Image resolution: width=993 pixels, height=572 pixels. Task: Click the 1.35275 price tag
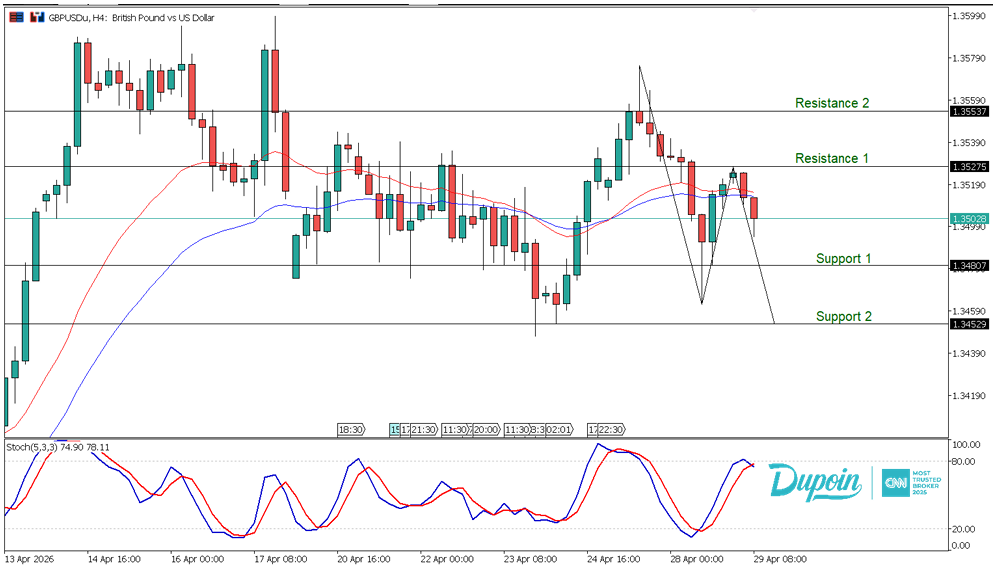pyautogui.click(x=969, y=167)
